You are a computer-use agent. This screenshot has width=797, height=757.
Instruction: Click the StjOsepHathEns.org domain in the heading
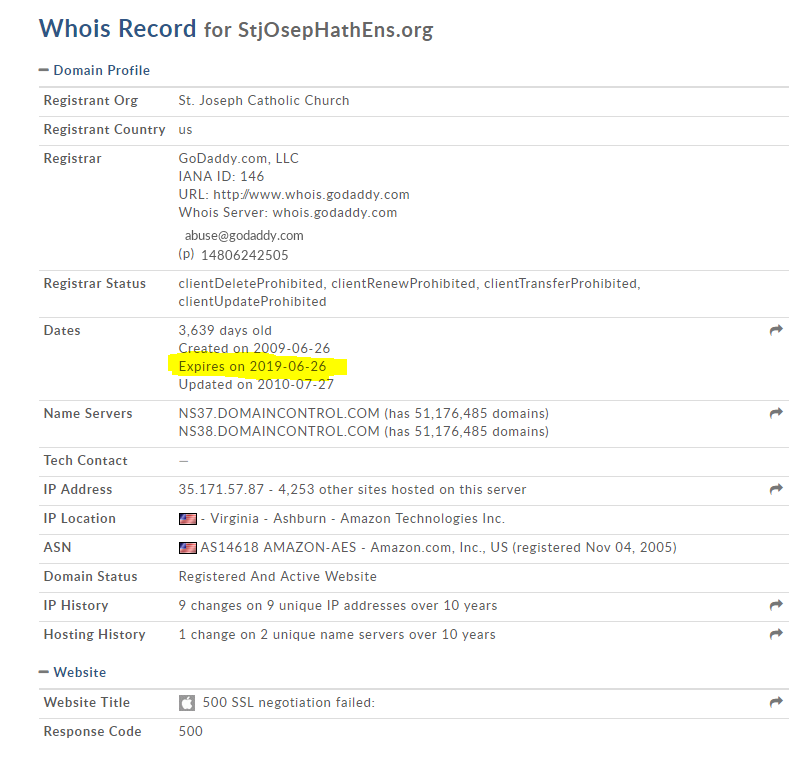coord(335,30)
